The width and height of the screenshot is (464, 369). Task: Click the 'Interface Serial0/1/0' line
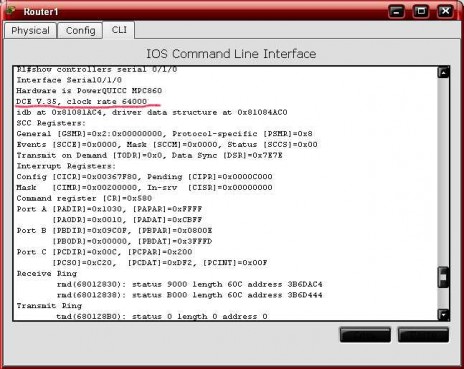[69, 80]
